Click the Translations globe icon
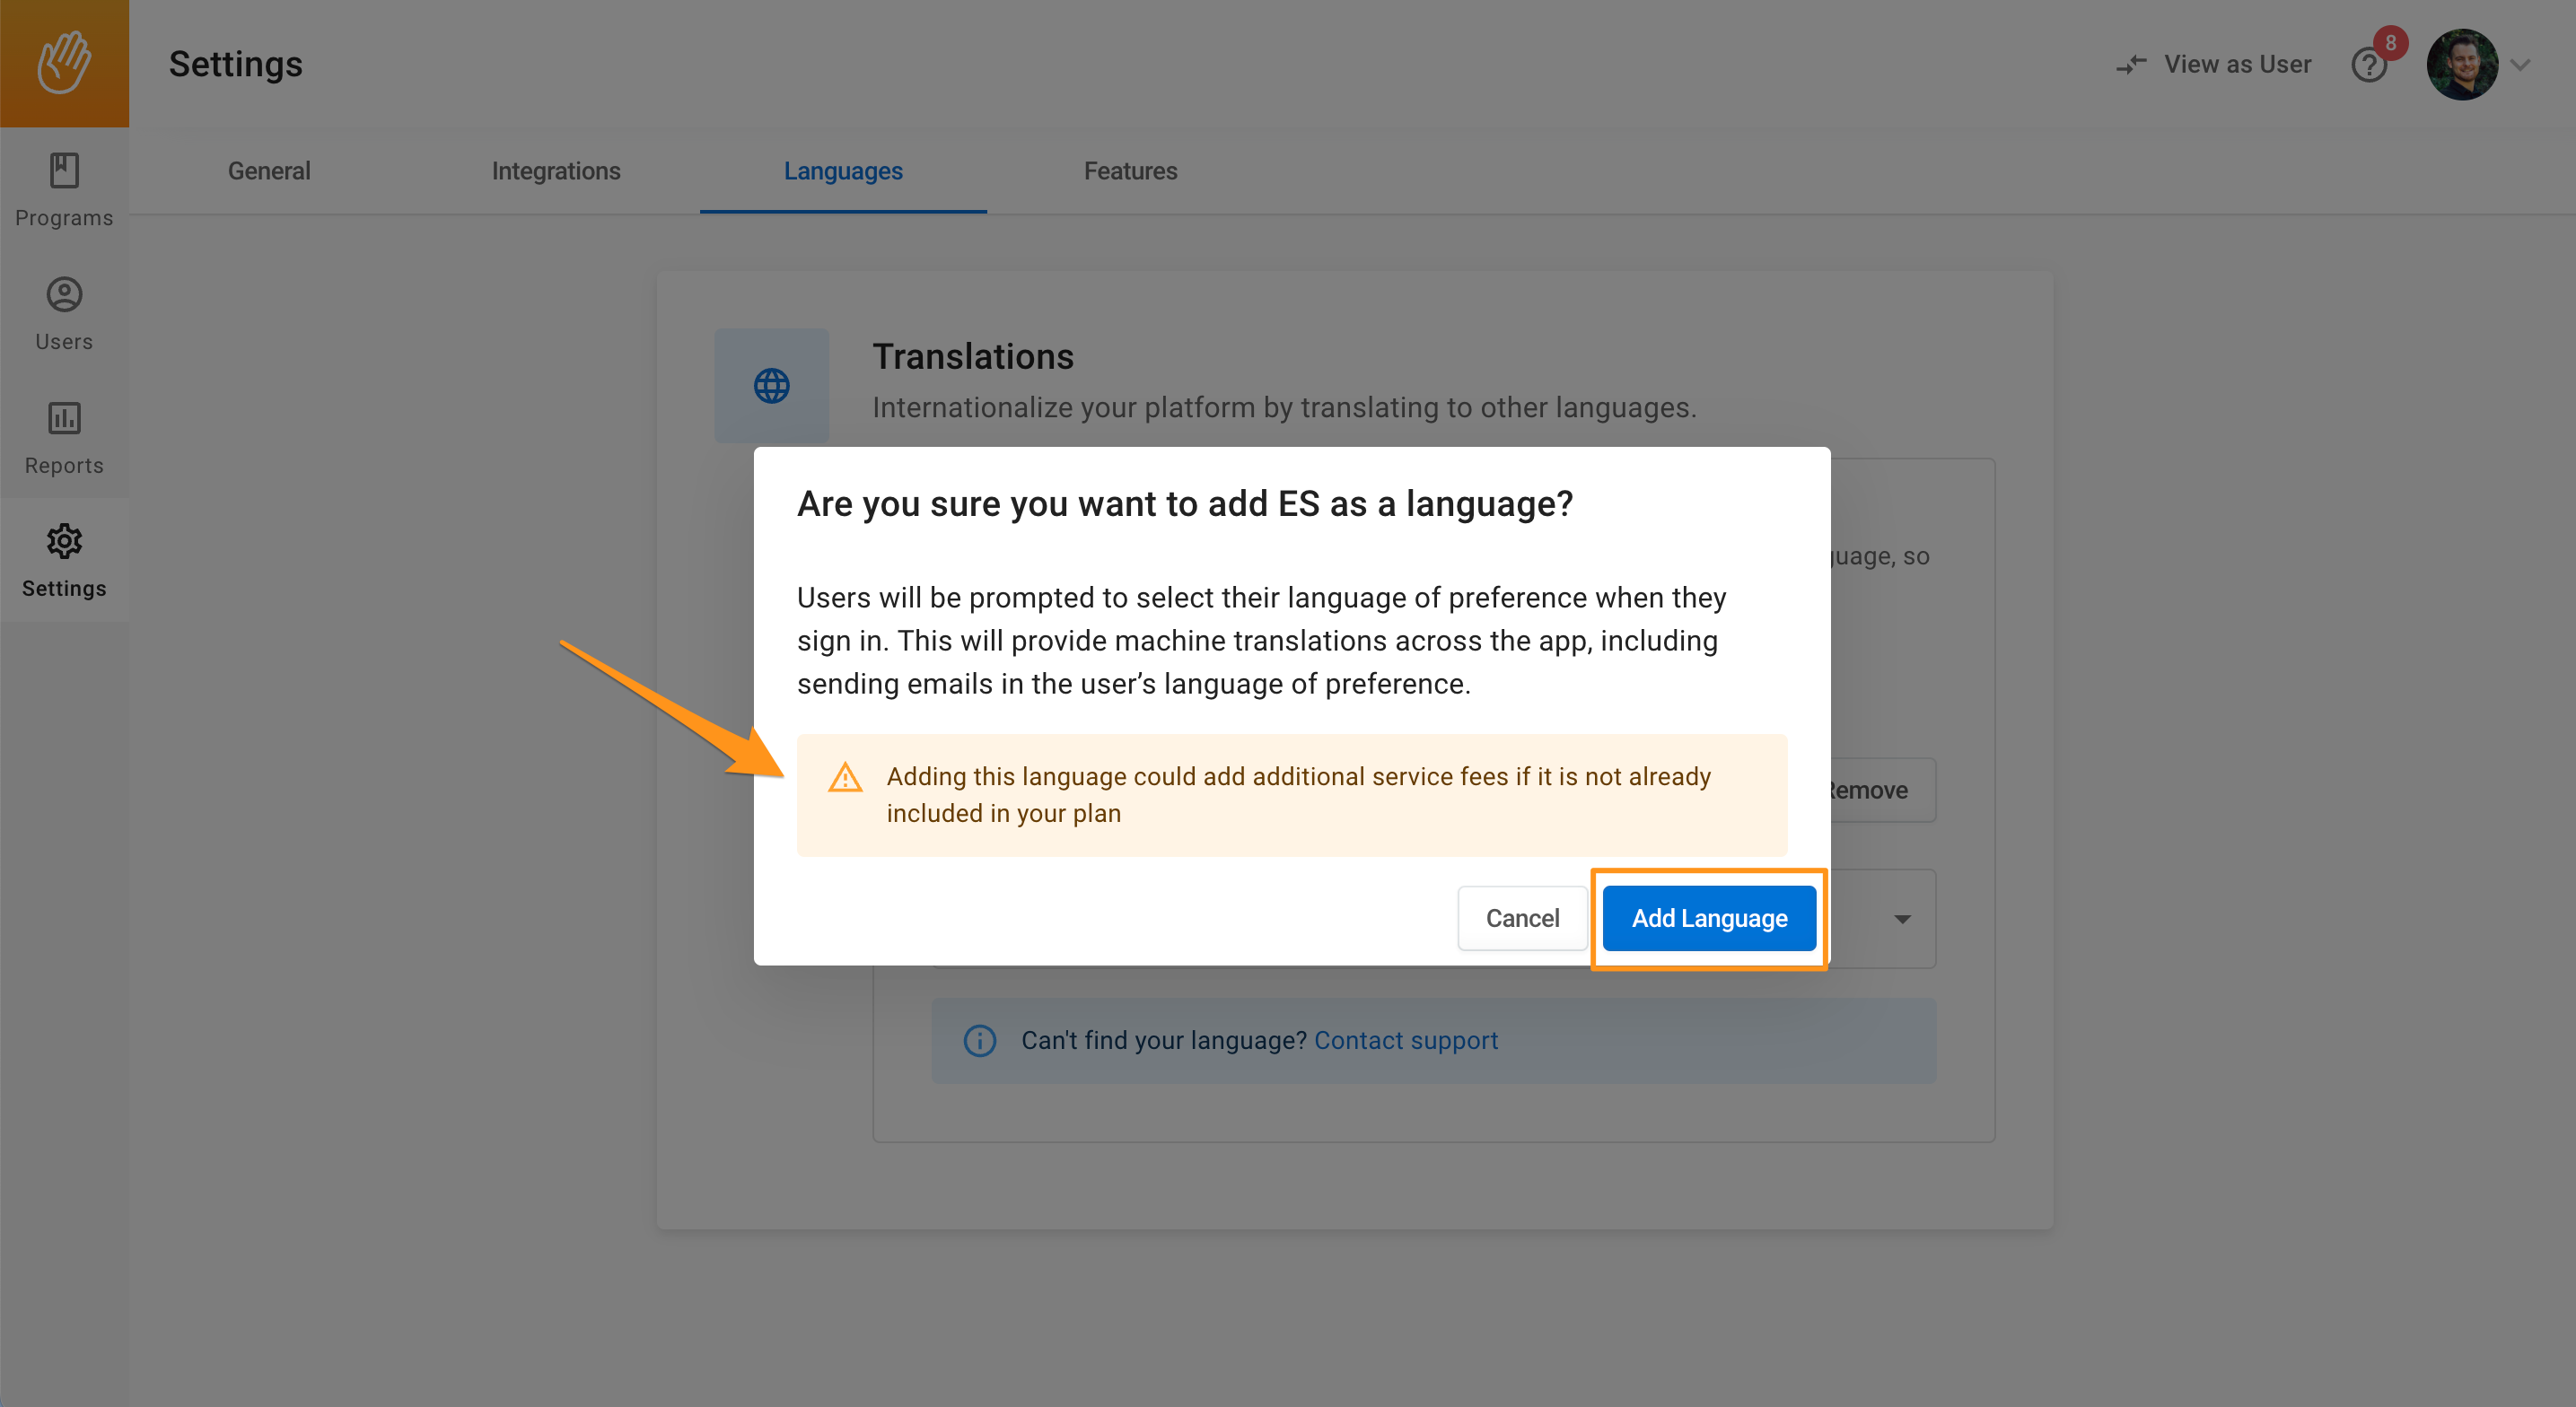 click(771, 385)
